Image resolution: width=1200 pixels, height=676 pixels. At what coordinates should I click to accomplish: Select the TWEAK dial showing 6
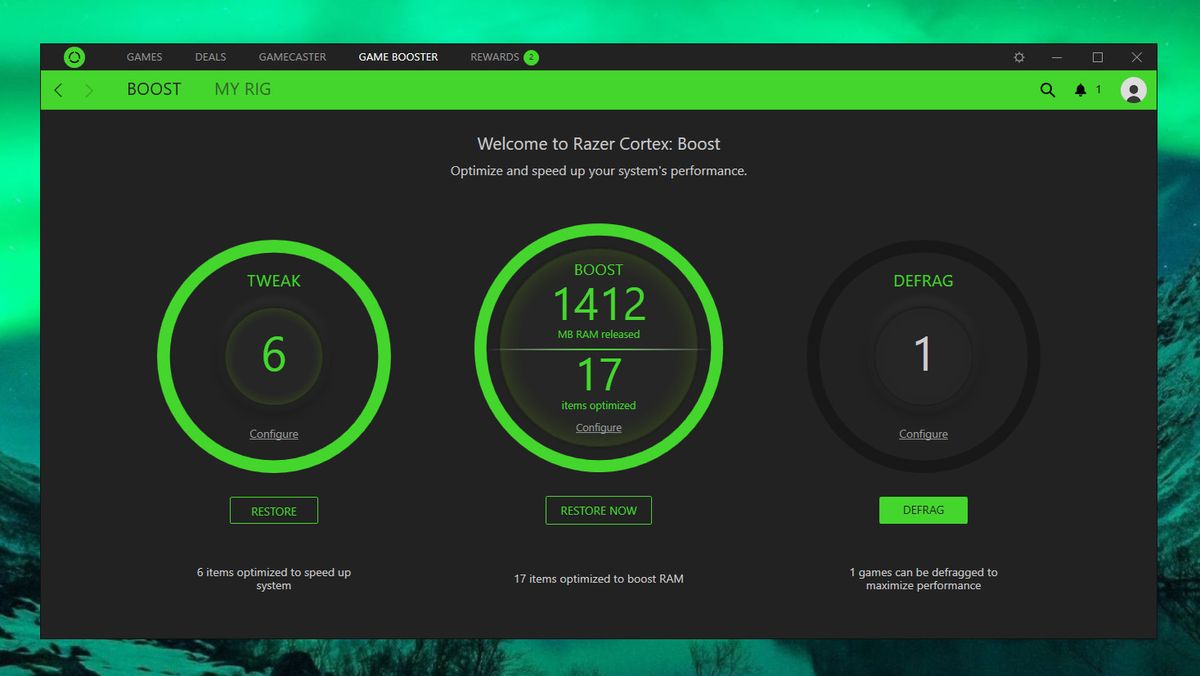[273, 355]
